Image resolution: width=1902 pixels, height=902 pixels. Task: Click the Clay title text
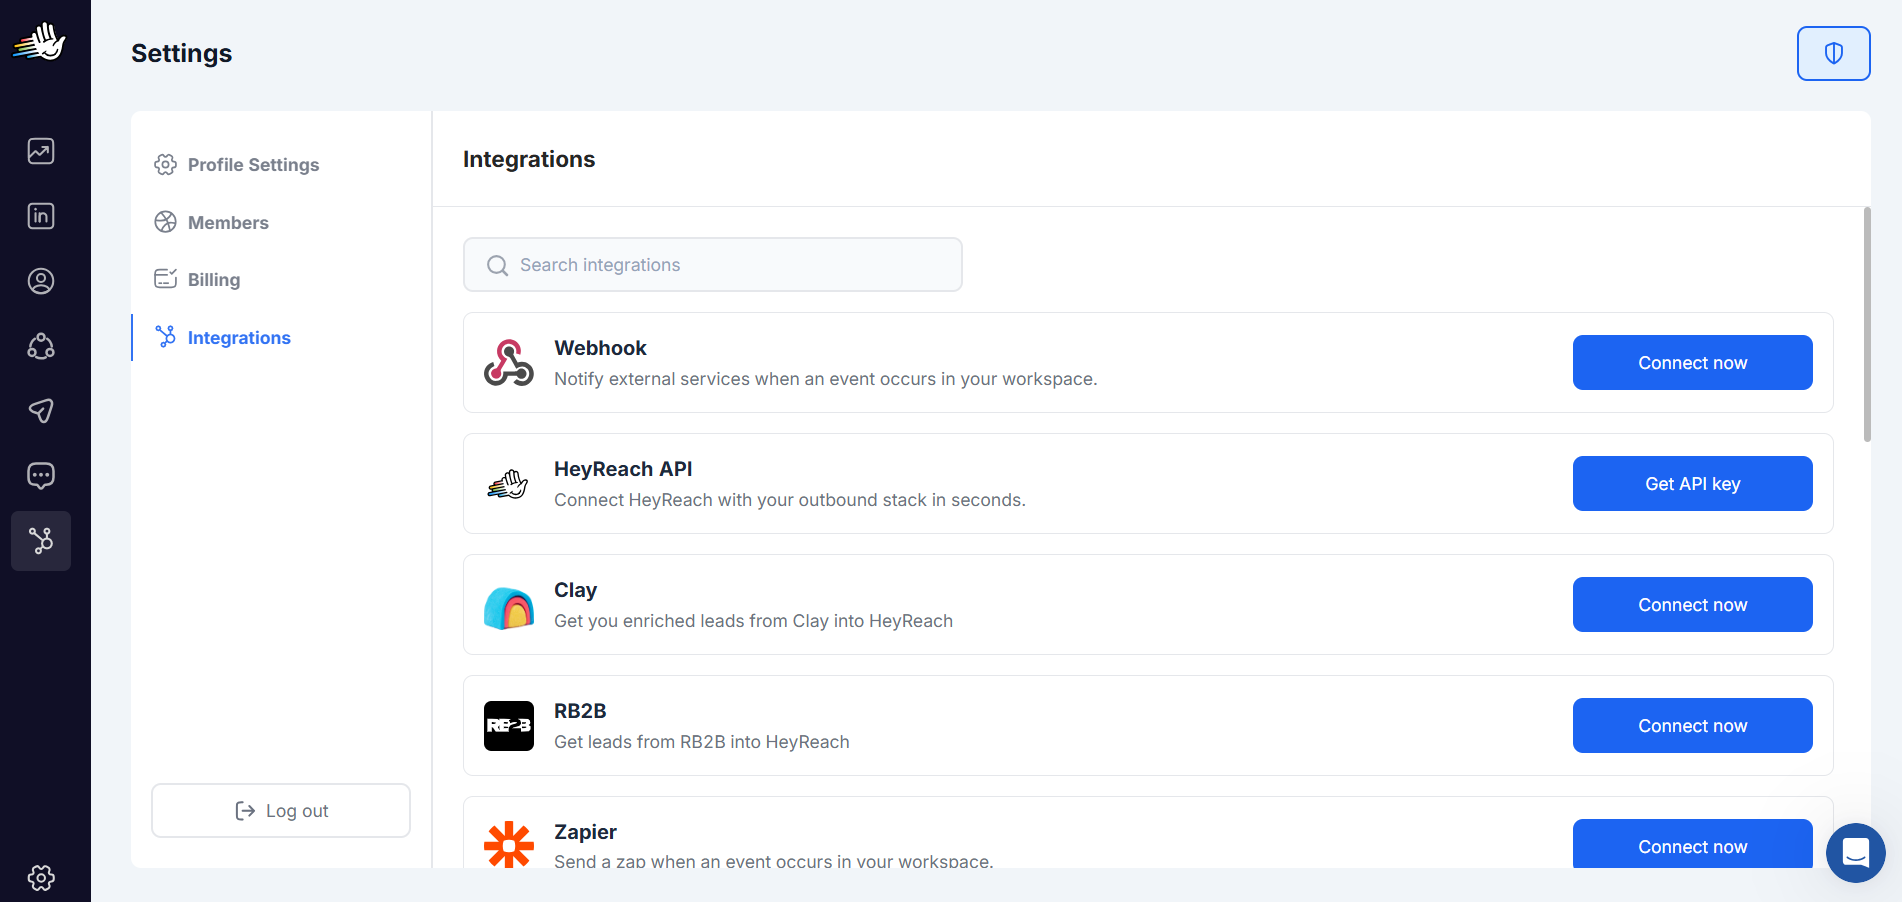coord(575,590)
